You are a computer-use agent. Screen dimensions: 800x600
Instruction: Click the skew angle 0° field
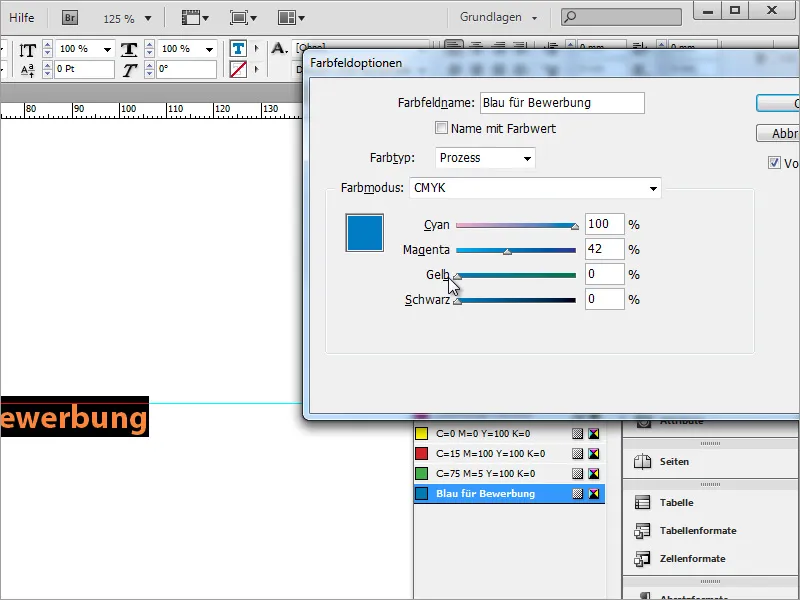pos(186,69)
